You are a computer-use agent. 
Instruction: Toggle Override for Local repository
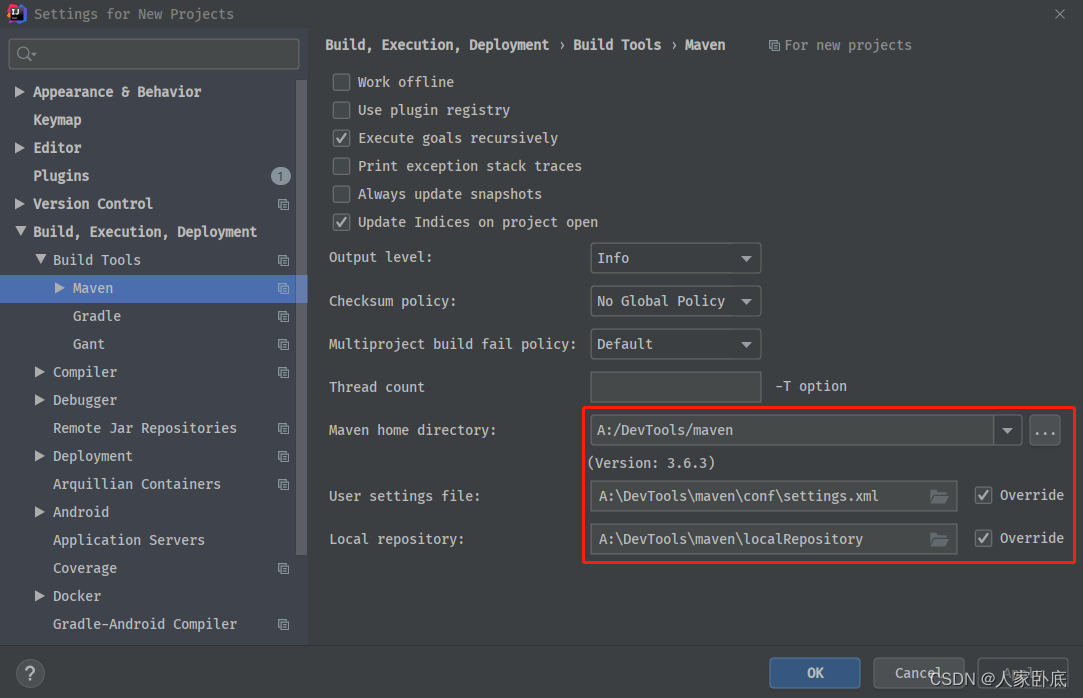coord(984,538)
